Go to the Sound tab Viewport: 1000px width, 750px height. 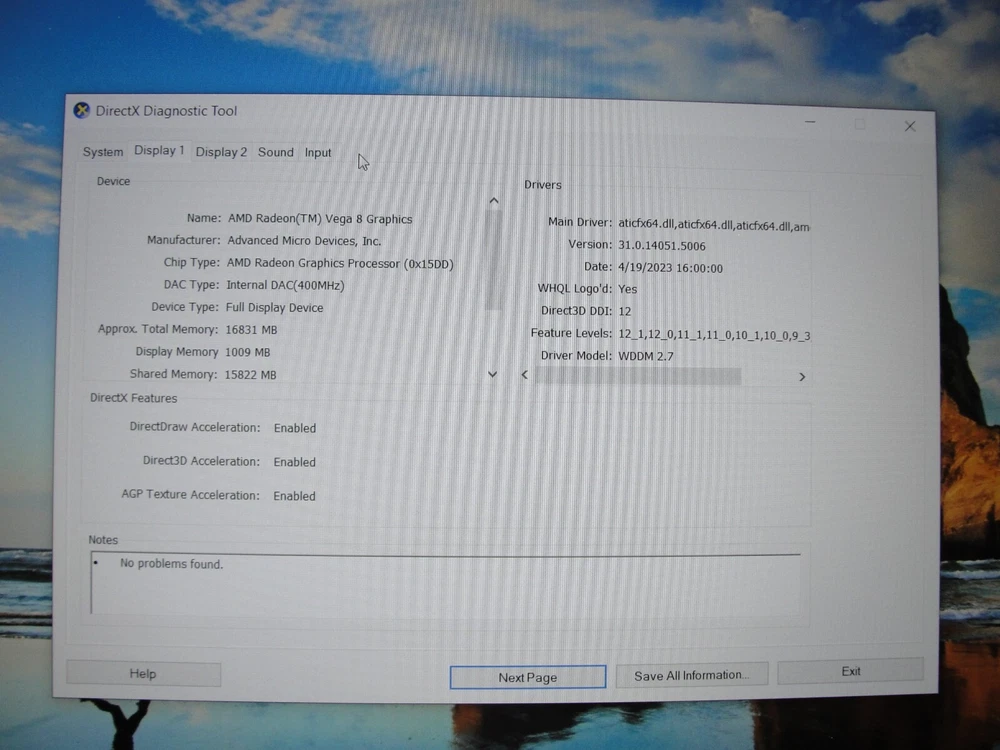pyautogui.click(x=276, y=152)
